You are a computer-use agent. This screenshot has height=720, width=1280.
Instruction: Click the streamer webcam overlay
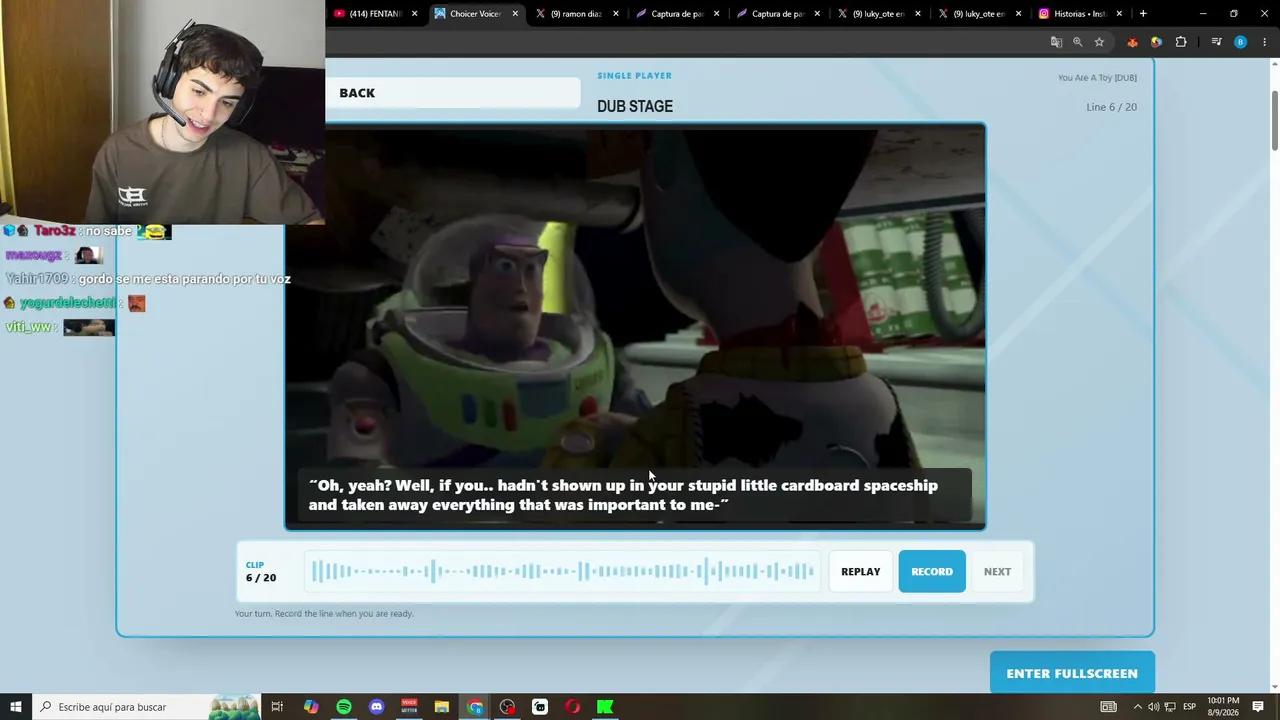162,112
